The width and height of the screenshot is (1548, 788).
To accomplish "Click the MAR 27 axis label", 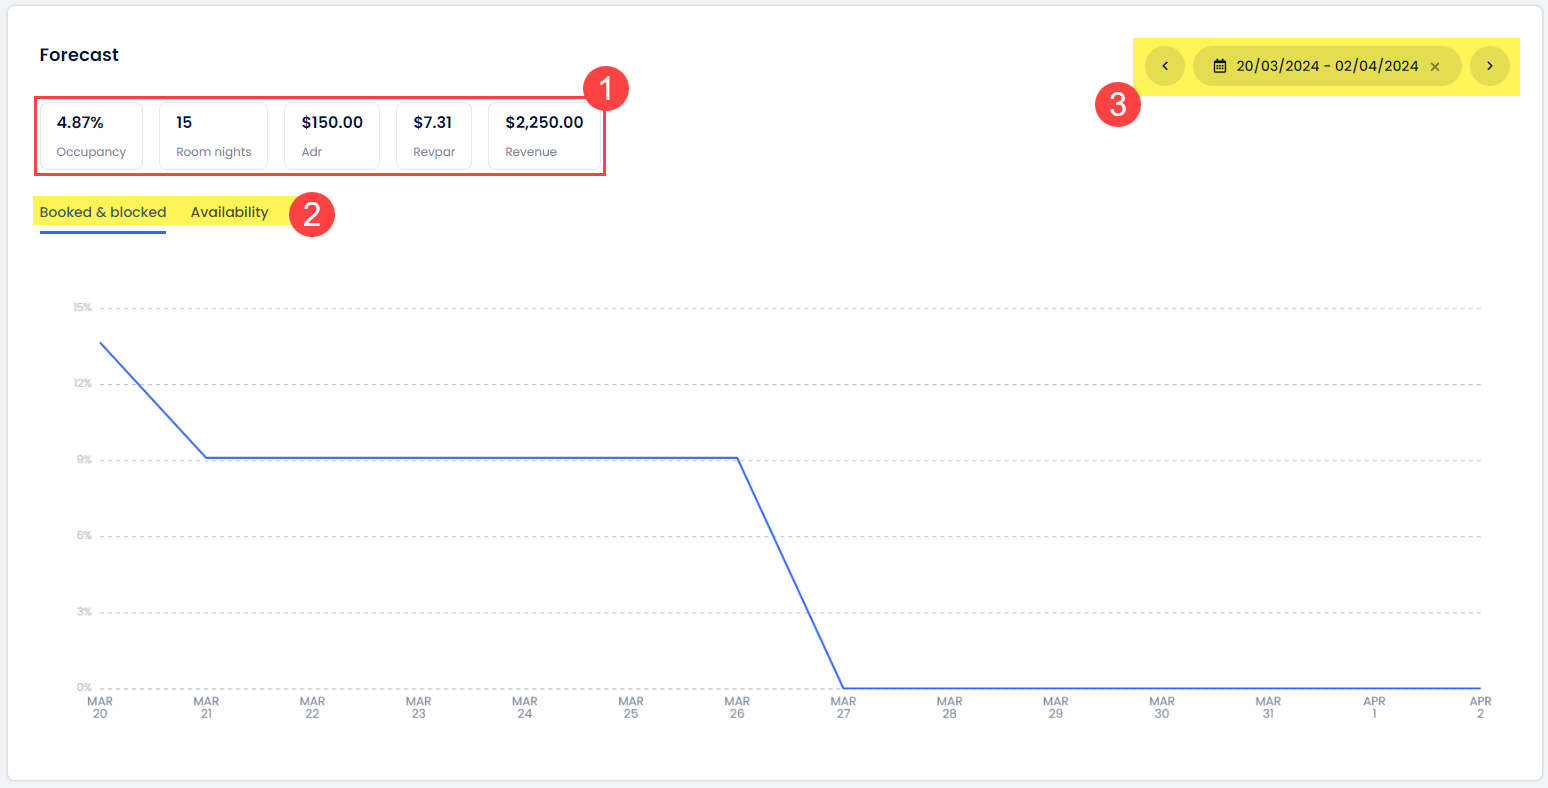I will click(x=843, y=708).
